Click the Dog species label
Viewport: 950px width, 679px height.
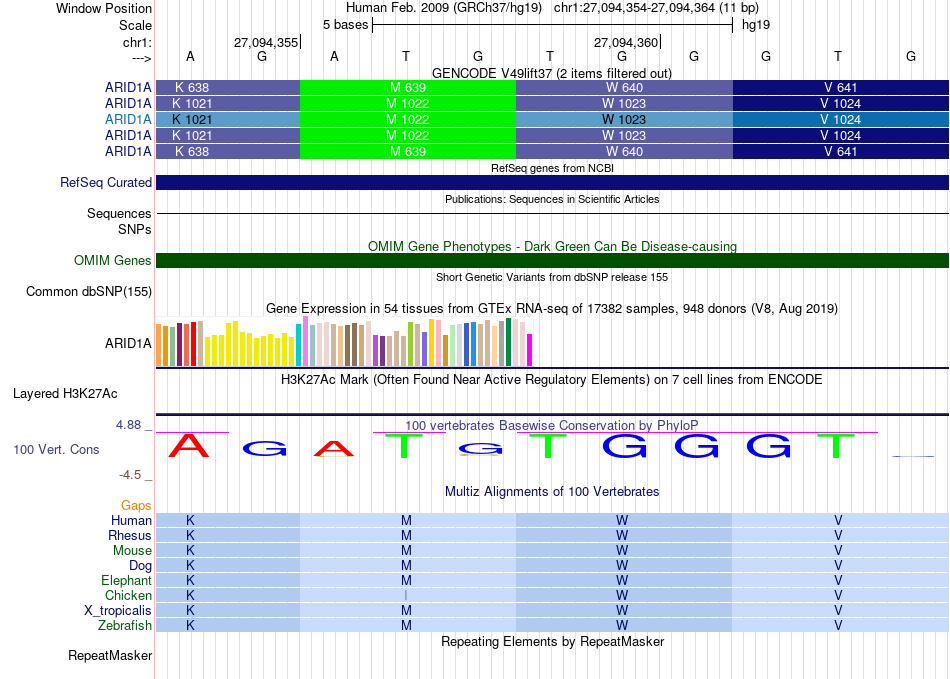140,566
